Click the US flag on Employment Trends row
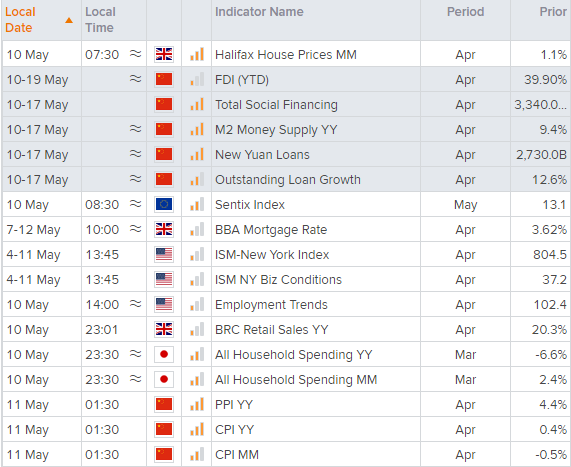 click(x=164, y=305)
